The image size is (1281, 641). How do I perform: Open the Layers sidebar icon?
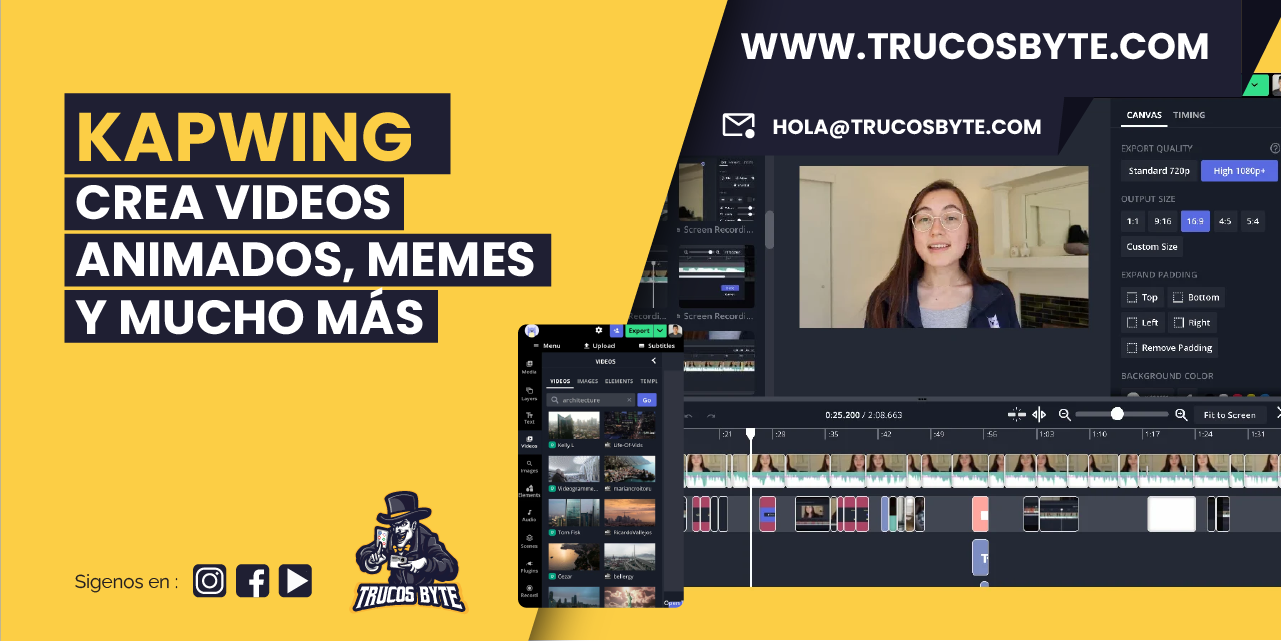(529, 392)
